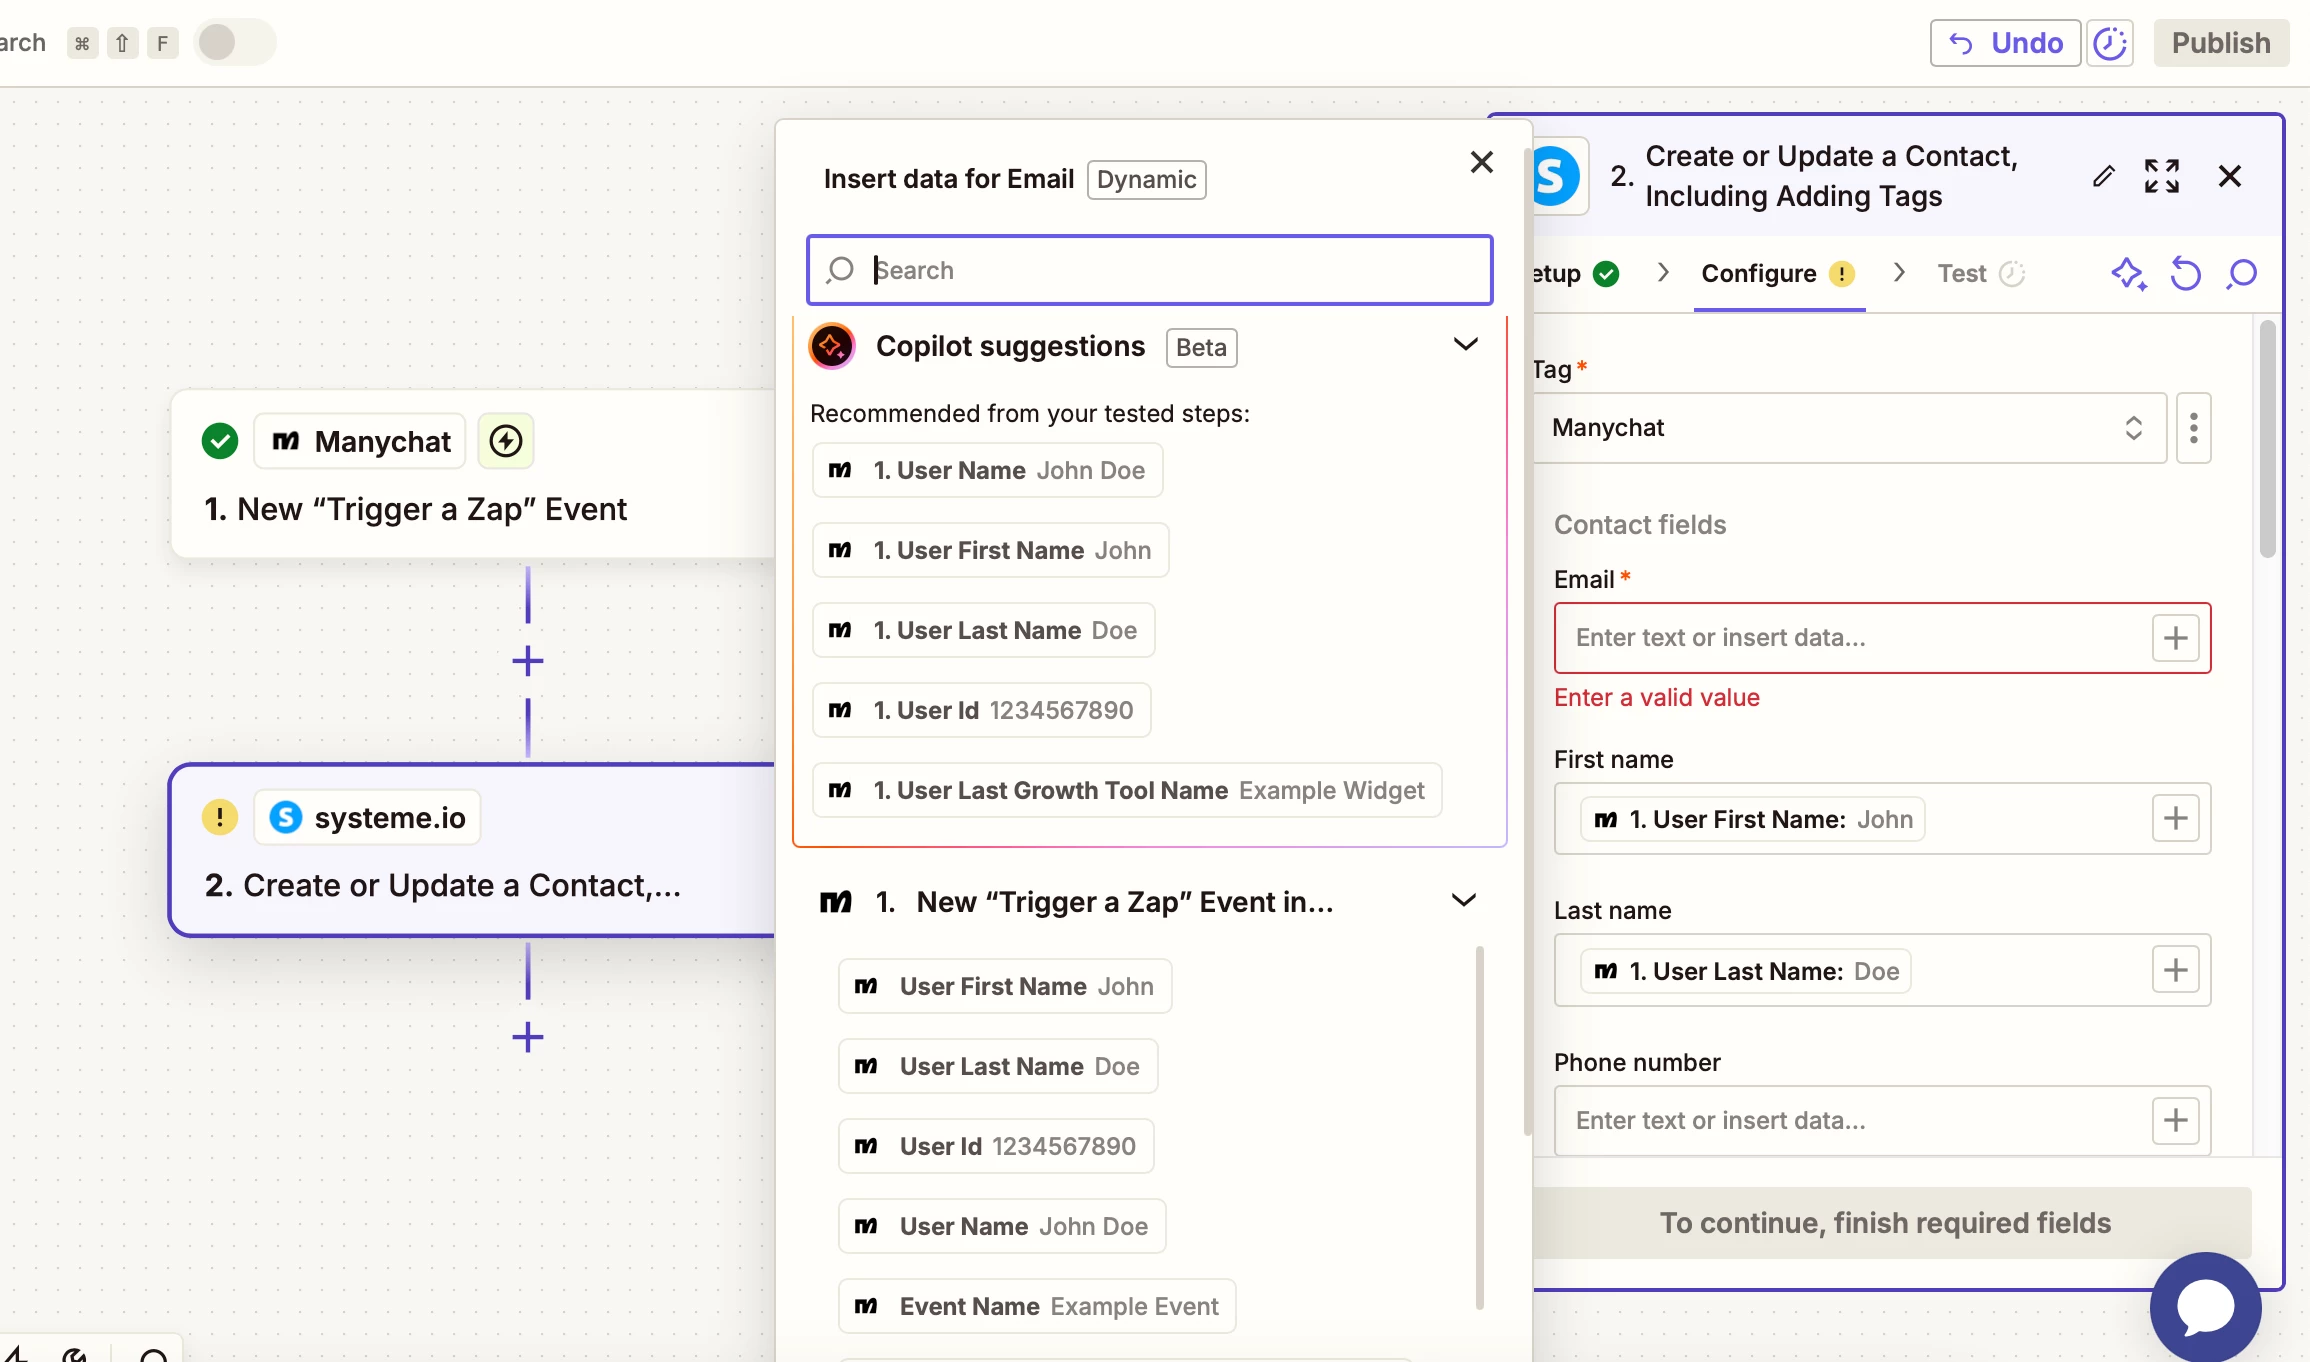Toggle the switch near search shortcut

coord(234,43)
